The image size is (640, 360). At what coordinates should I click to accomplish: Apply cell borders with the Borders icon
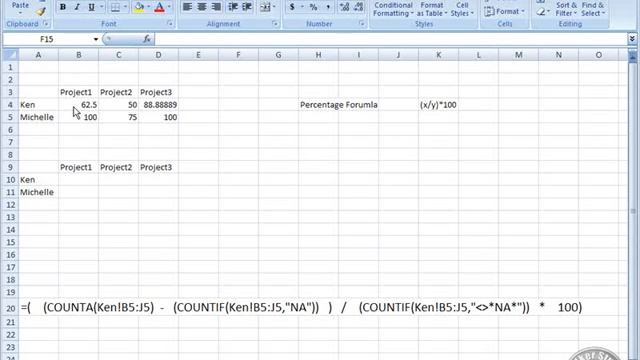pos(116,7)
